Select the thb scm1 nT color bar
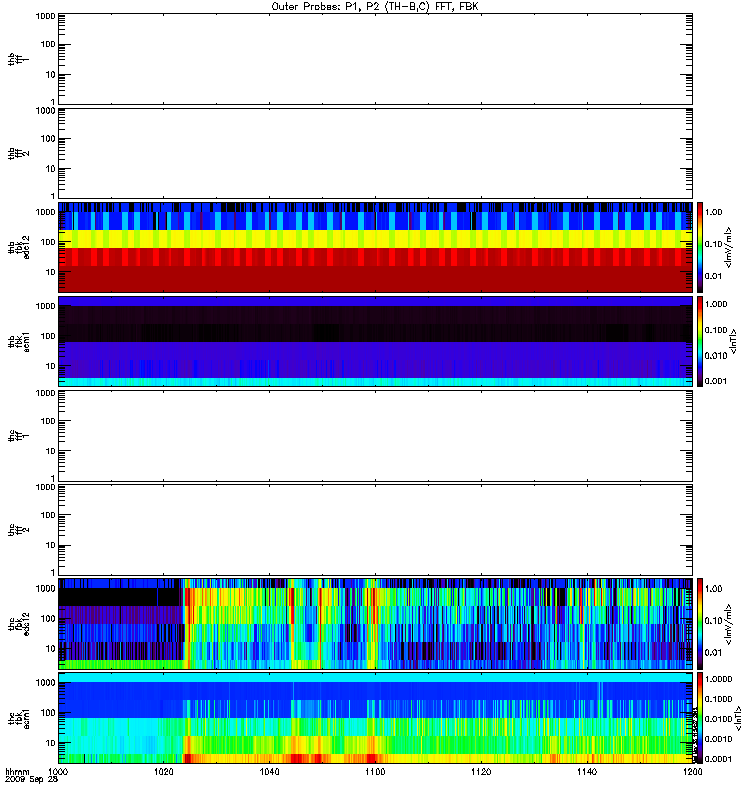 click(702, 341)
